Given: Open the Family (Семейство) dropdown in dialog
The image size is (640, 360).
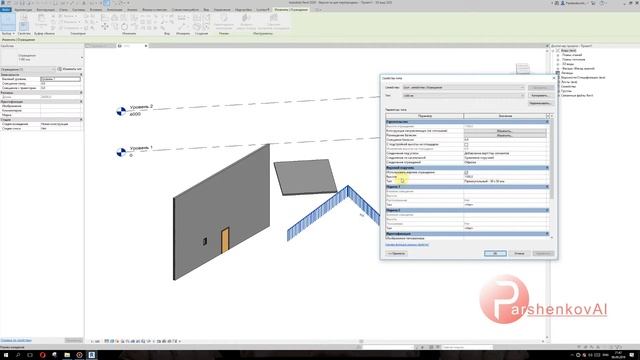Looking at the screenshot, I should tap(463, 87).
